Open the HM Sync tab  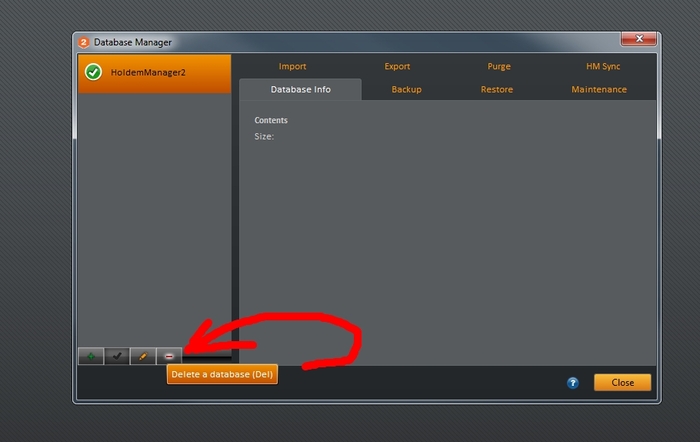click(x=603, y=67)
